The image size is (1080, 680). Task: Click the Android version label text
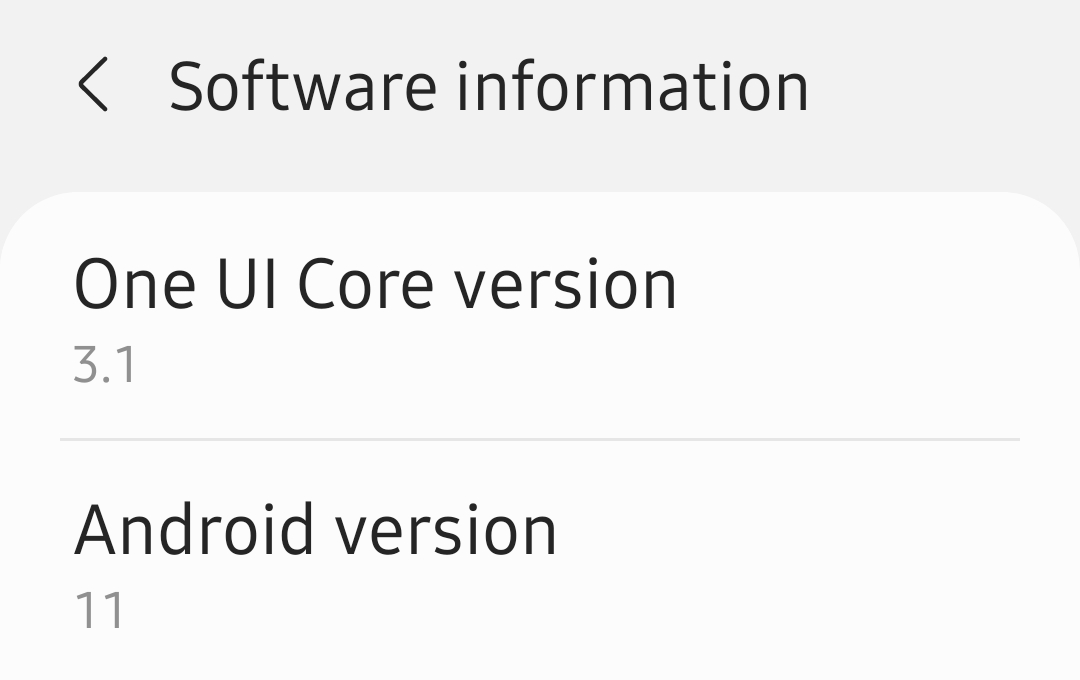pyautogui.click(x=318, y=527)
